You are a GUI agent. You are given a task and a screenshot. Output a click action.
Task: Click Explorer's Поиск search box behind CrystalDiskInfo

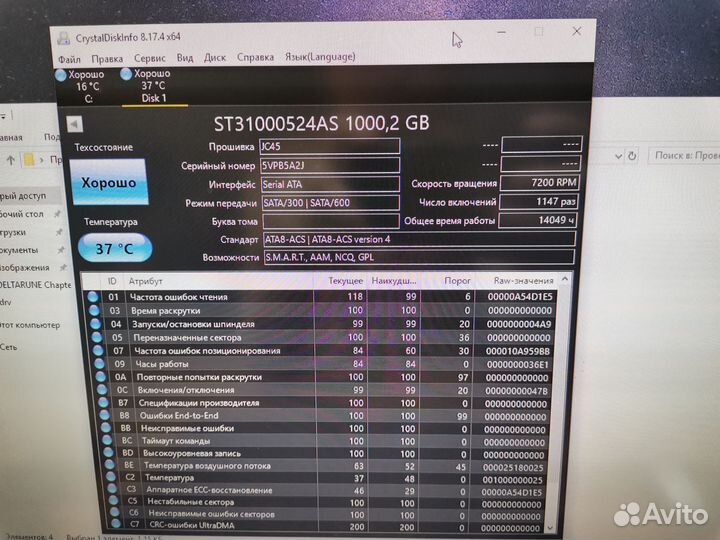[684, 156]
